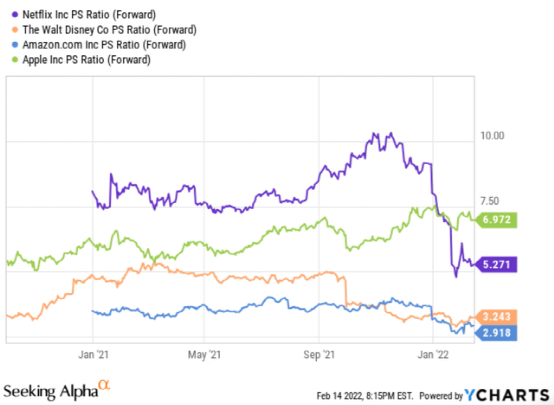Click the Sep '21 axis label
The height and width of the screenshot is (405, 554).
pos(319,354)
